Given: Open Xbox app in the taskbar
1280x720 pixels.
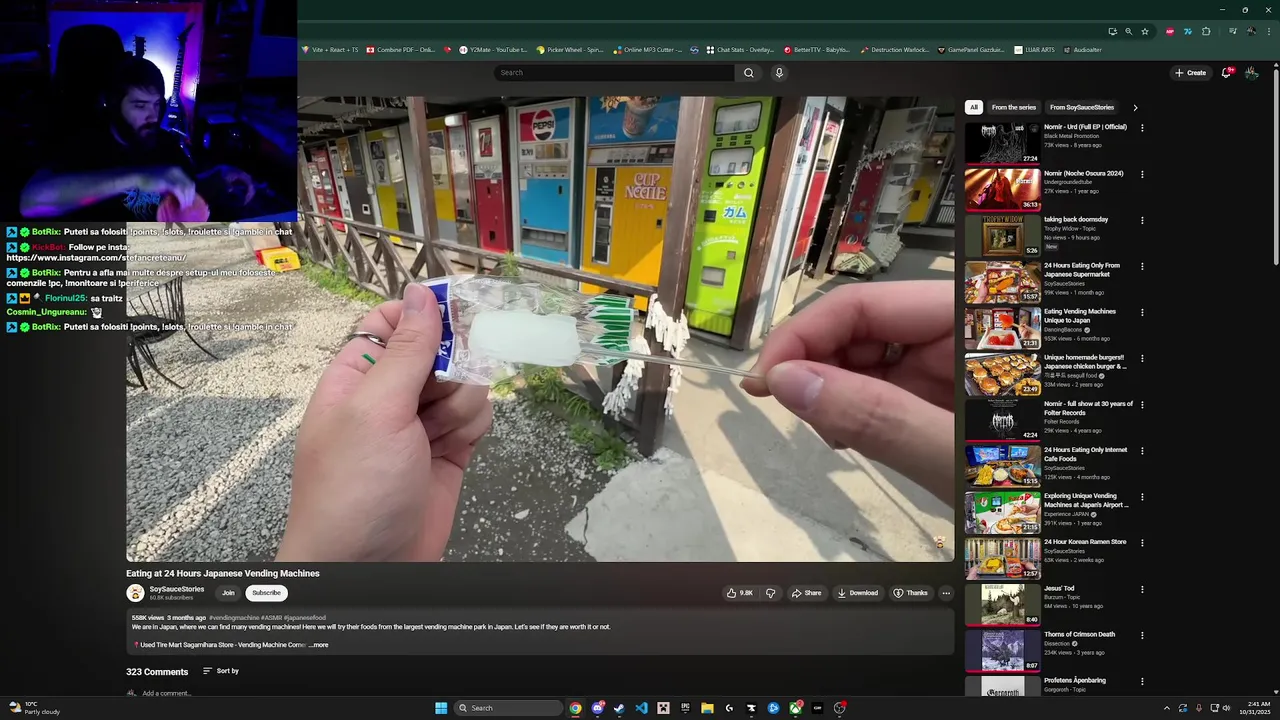Looking at the screenshot, I should pyautogui.click(x=795, y=708).
